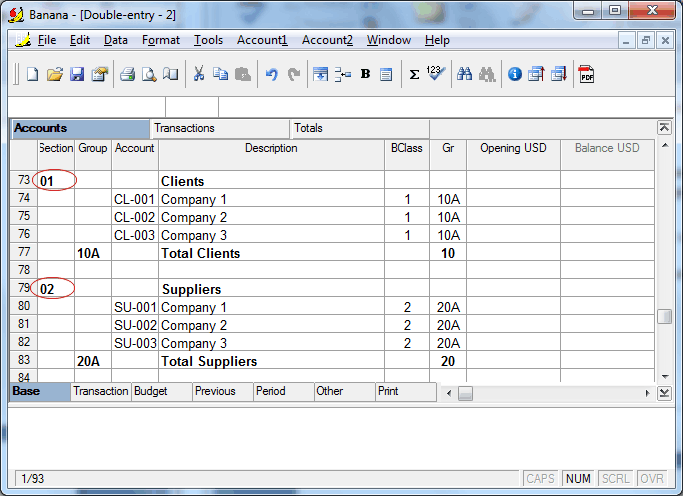Select the Base view tab

point(40,391)
